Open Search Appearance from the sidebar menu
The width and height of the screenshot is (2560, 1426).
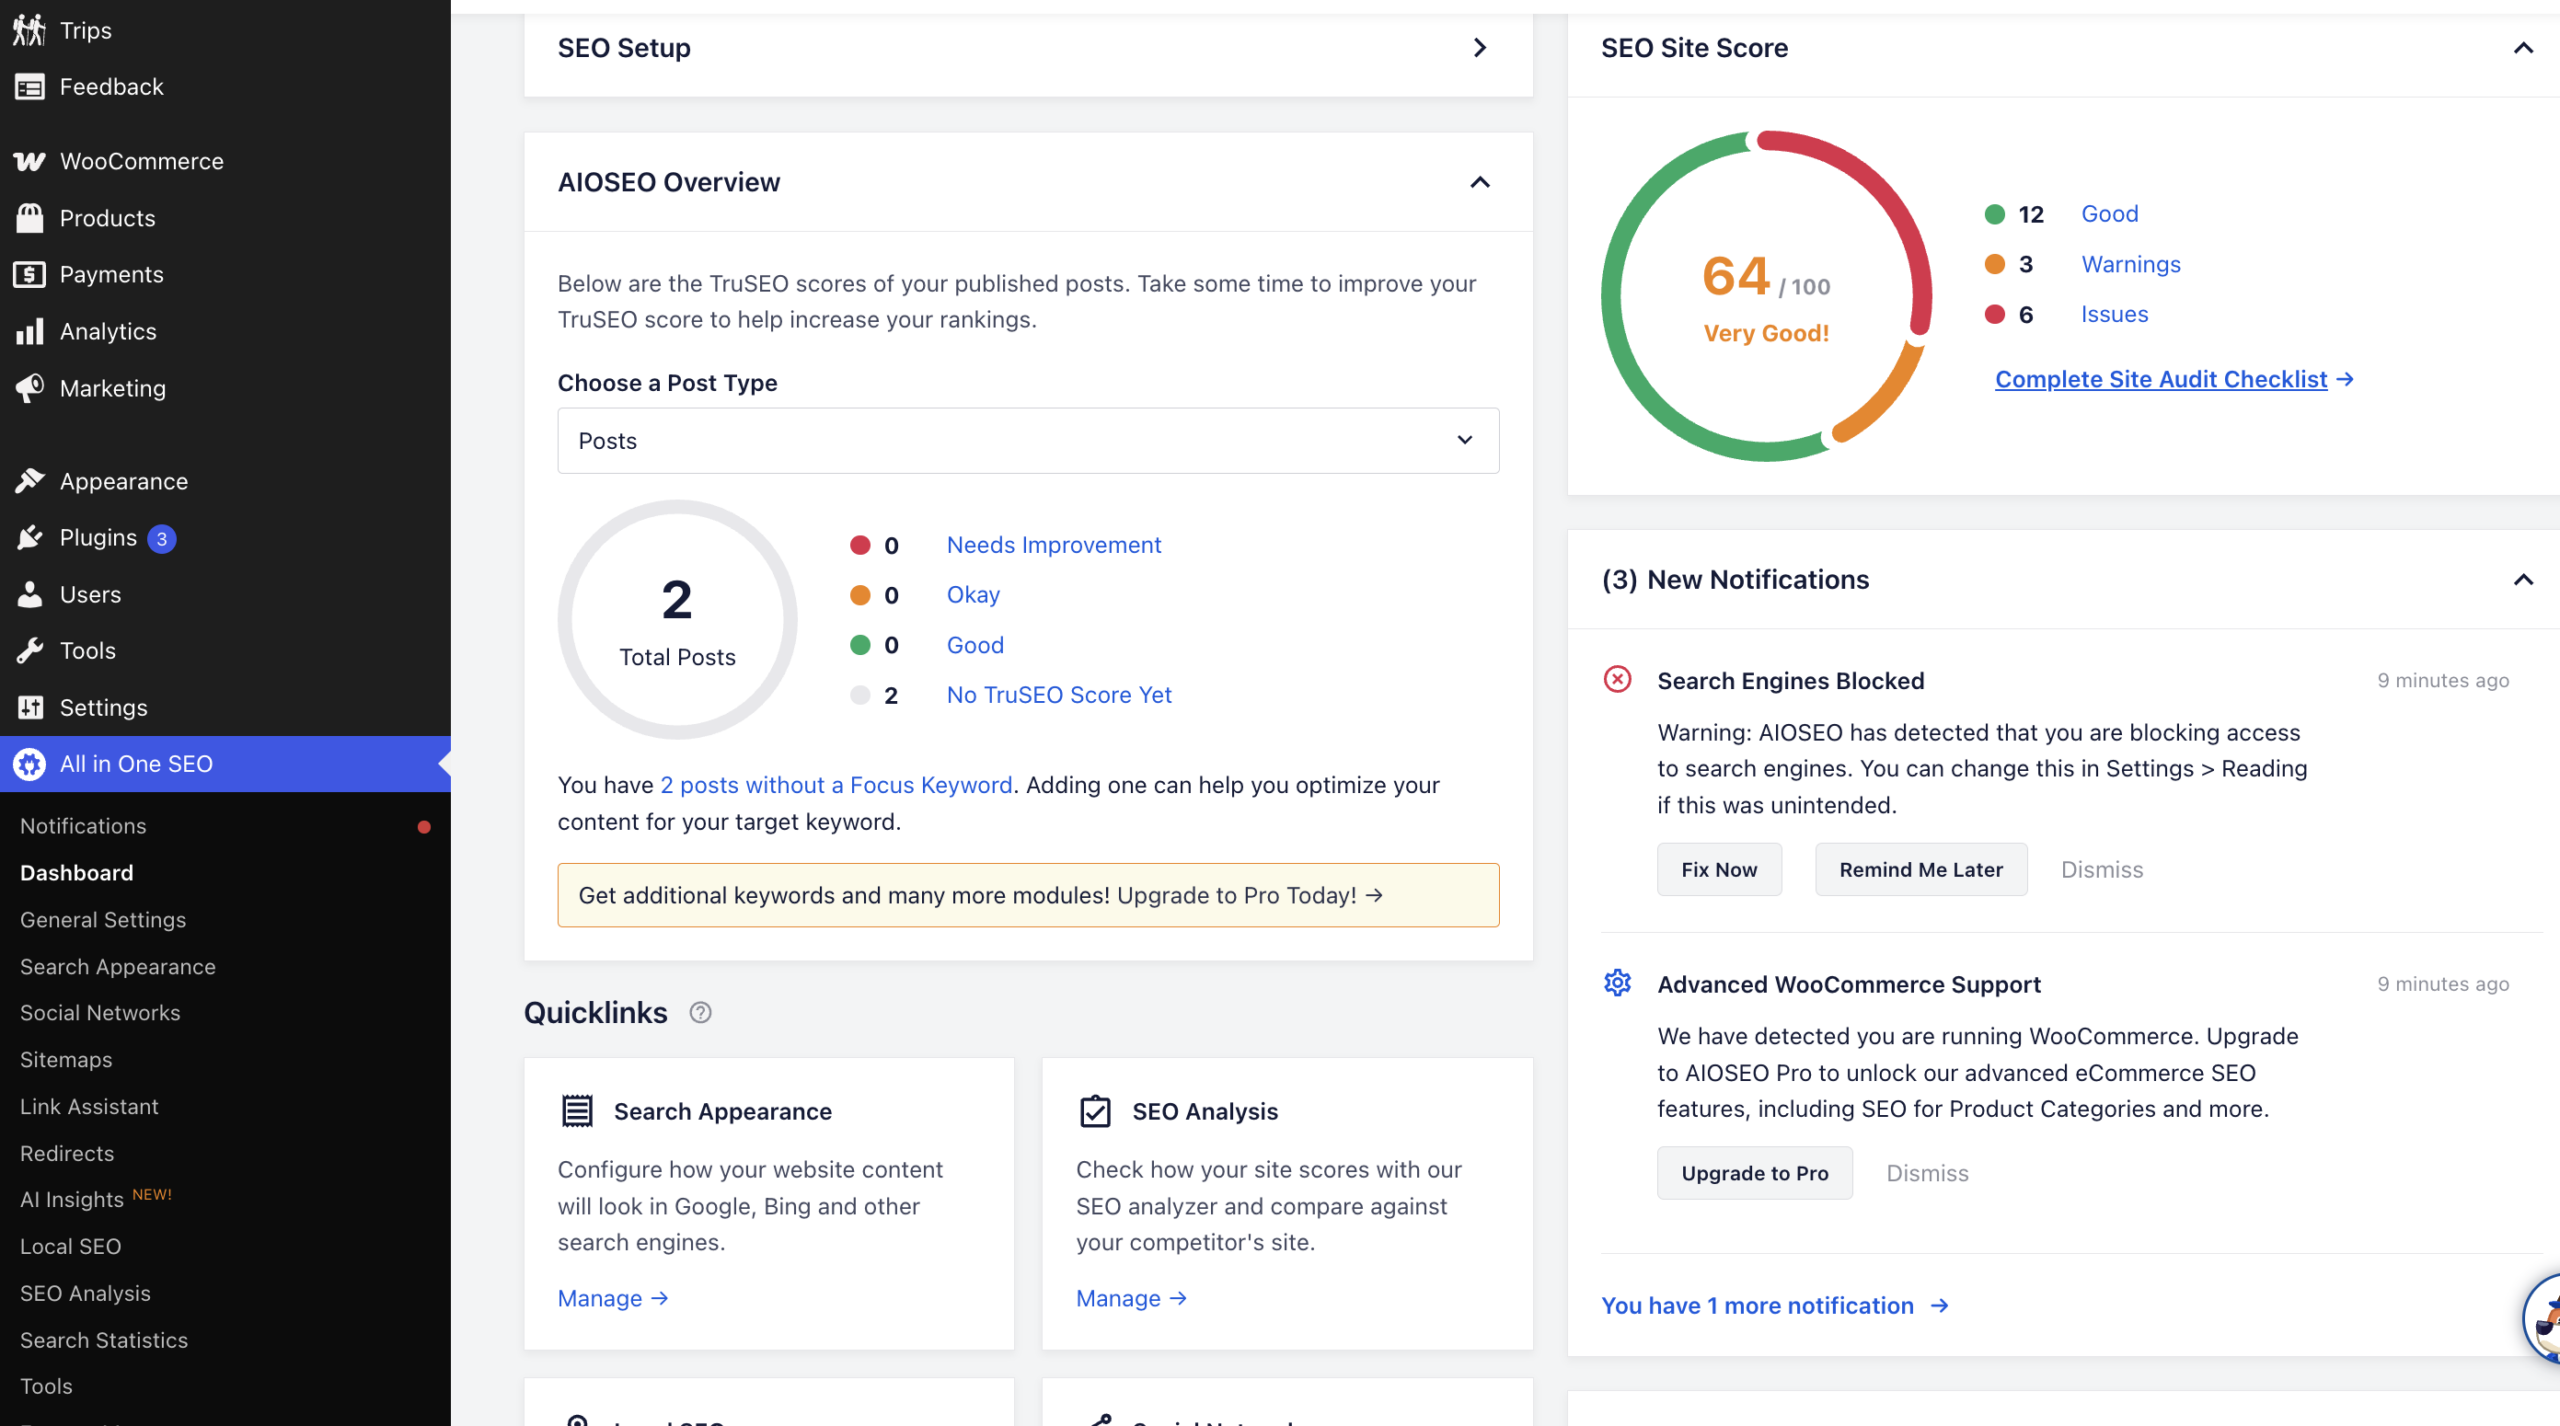click(117, 966)
